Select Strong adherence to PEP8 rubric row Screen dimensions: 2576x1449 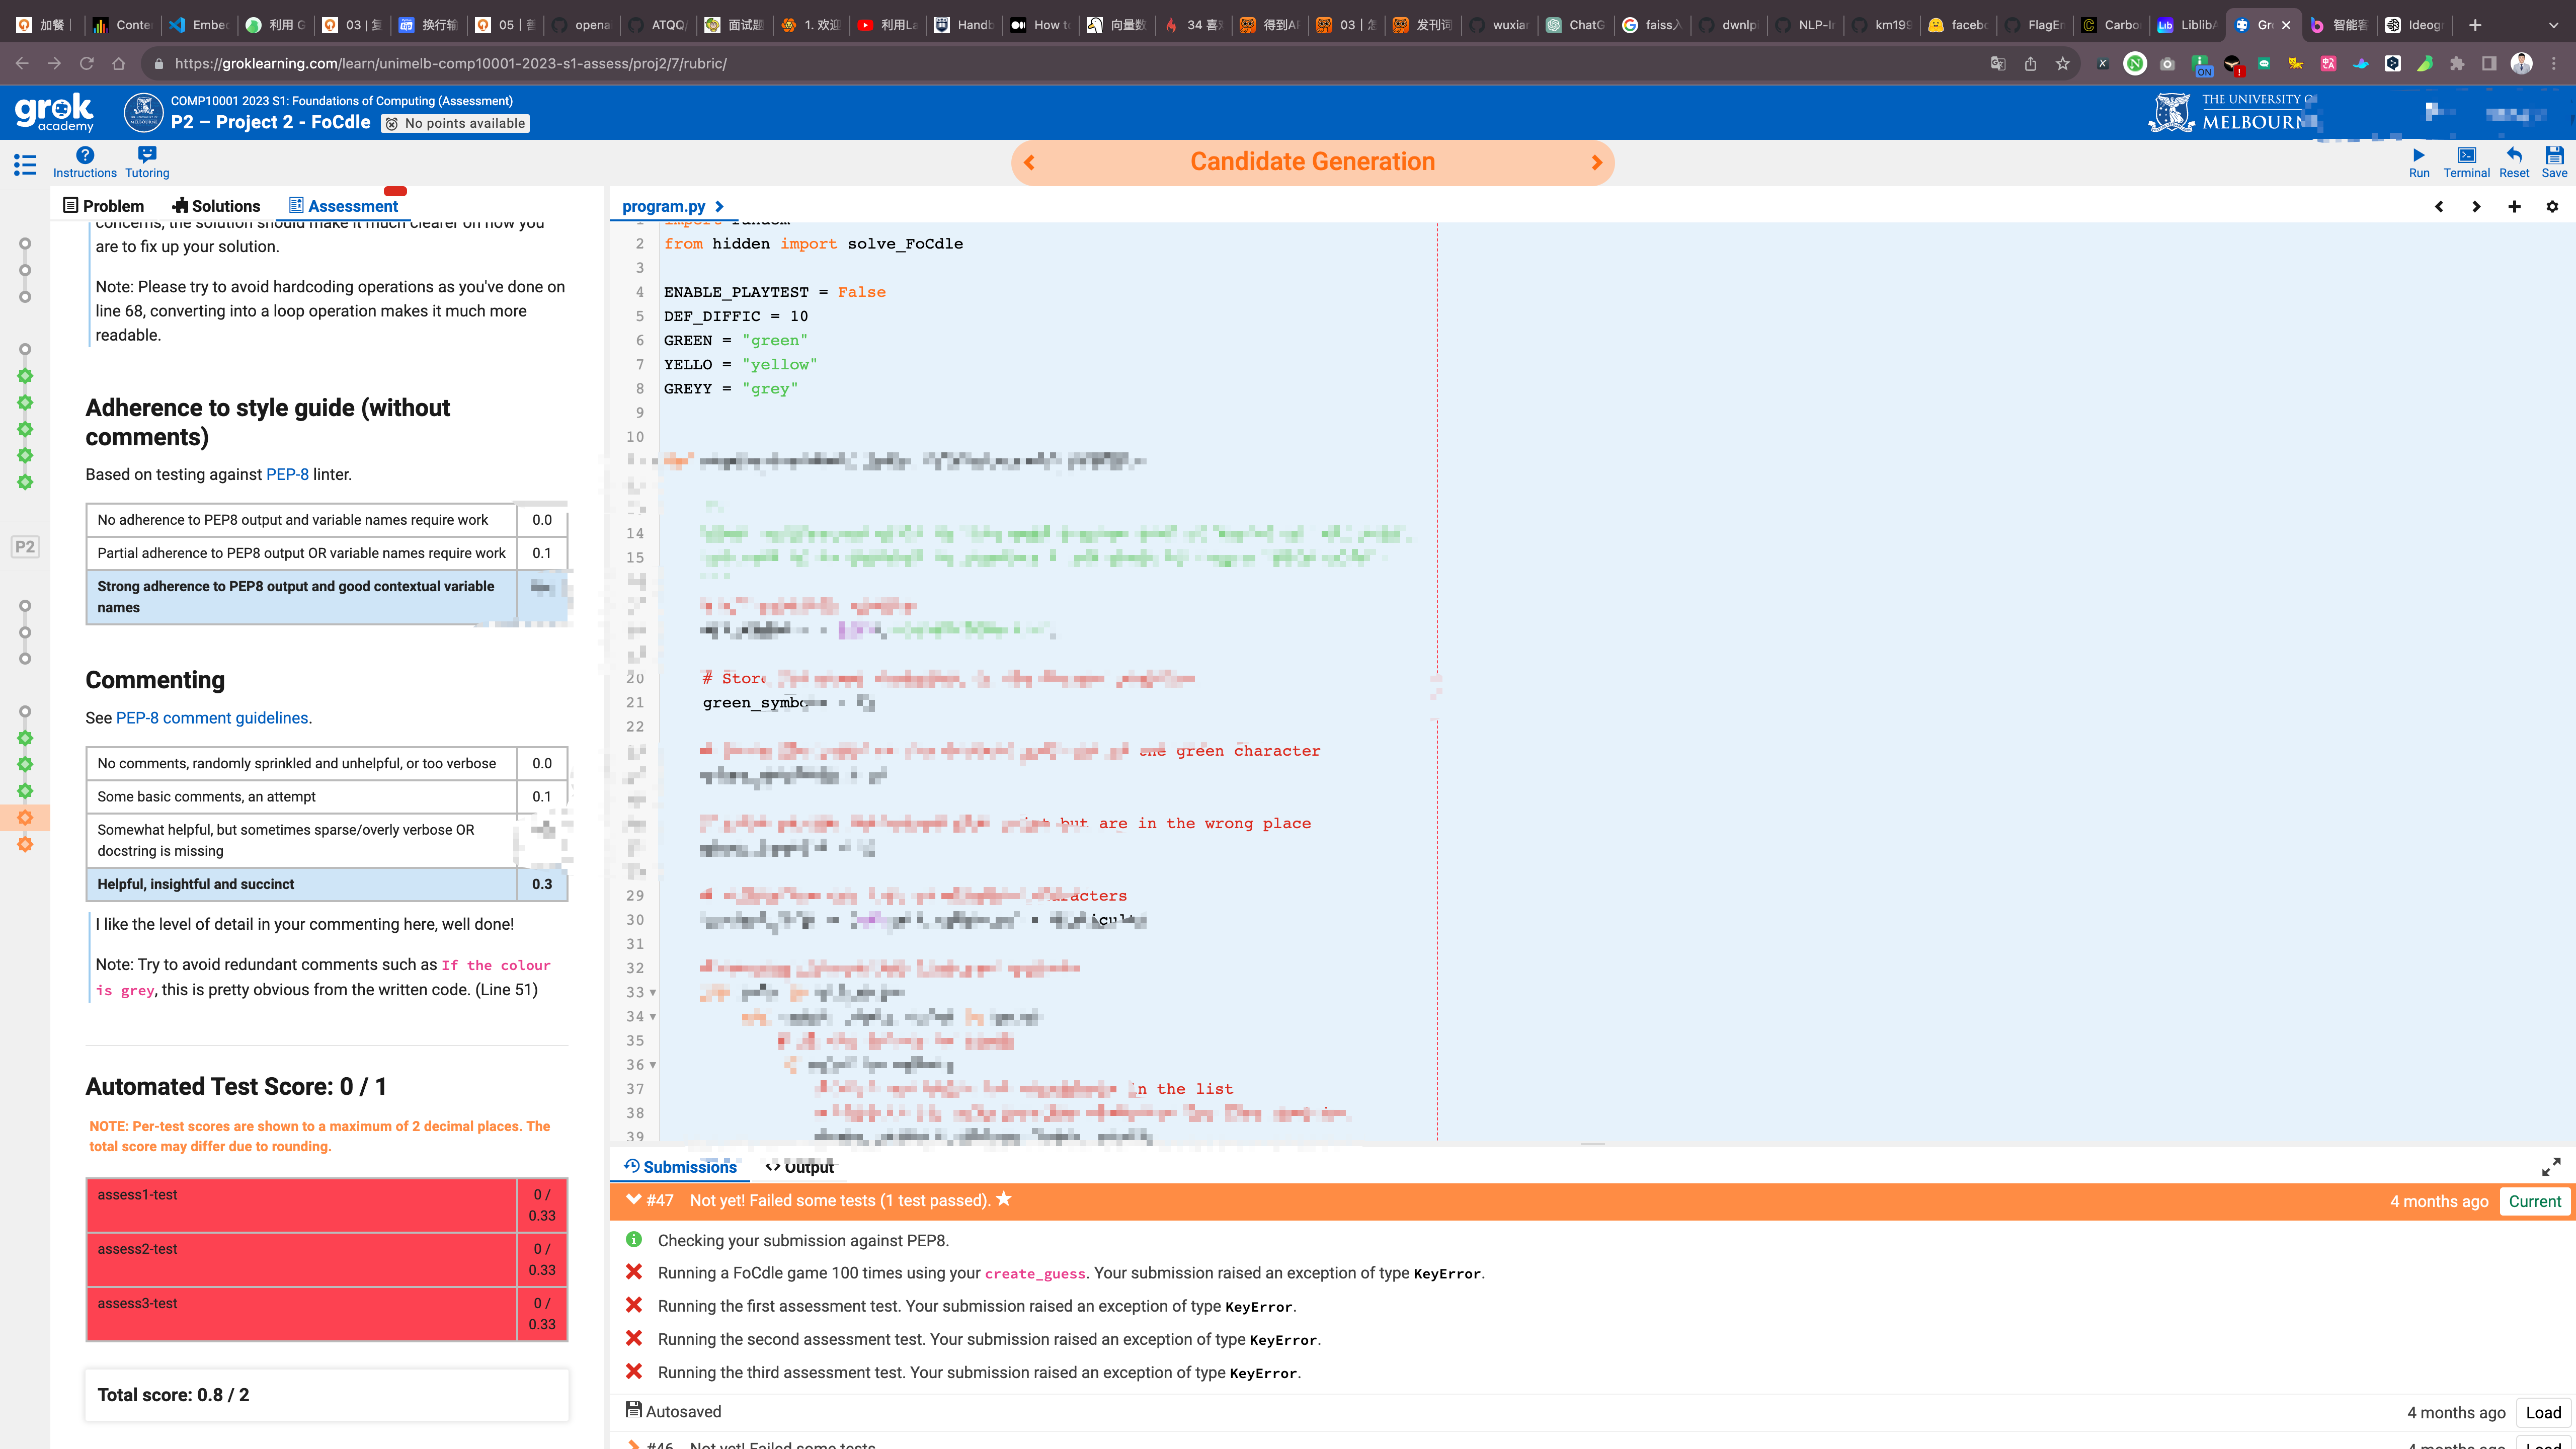pyautogui.click(x=327, y=597)
